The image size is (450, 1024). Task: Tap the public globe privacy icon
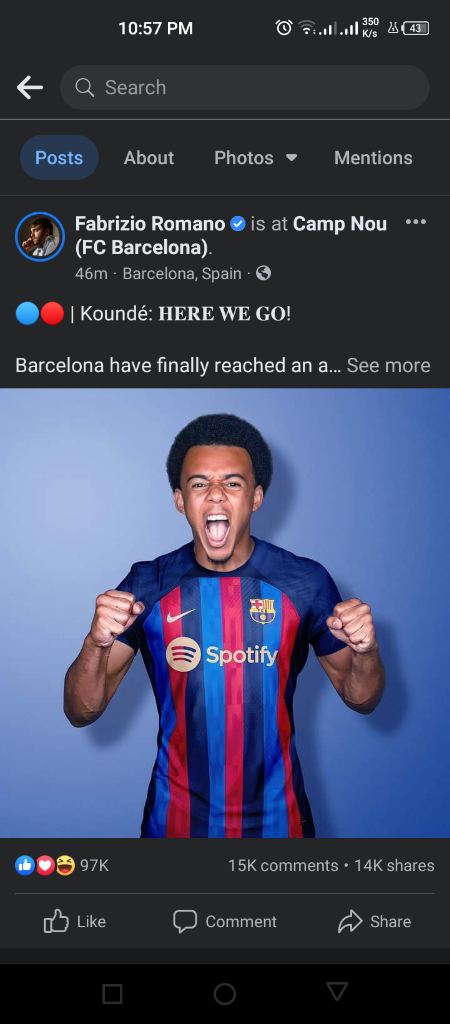coord(263,274)
